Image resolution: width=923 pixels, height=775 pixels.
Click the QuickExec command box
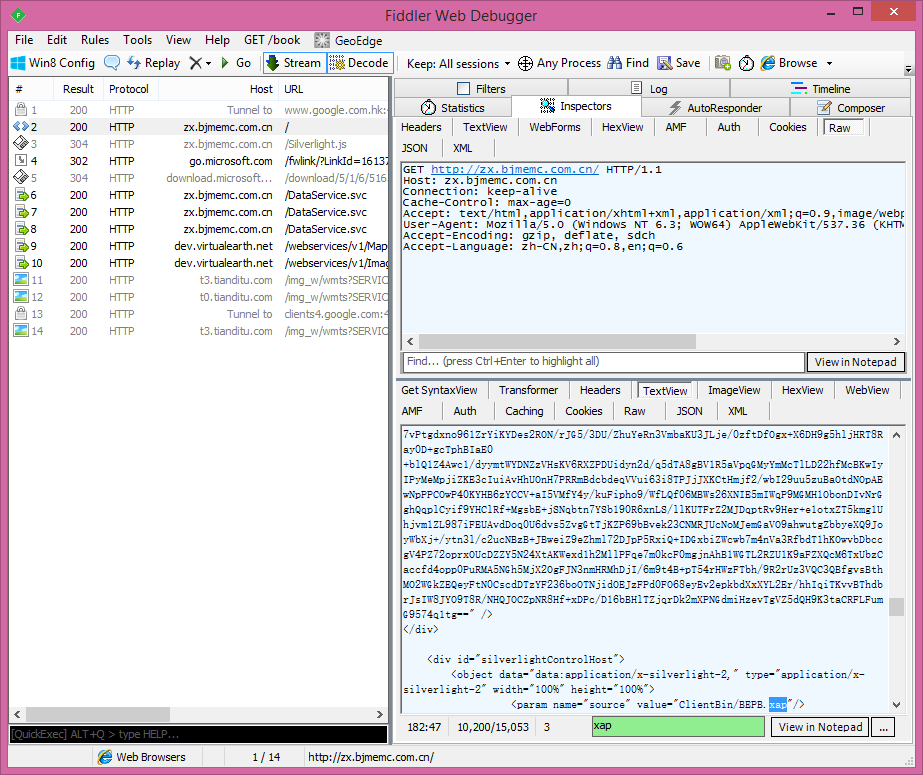tap(198, 734)
